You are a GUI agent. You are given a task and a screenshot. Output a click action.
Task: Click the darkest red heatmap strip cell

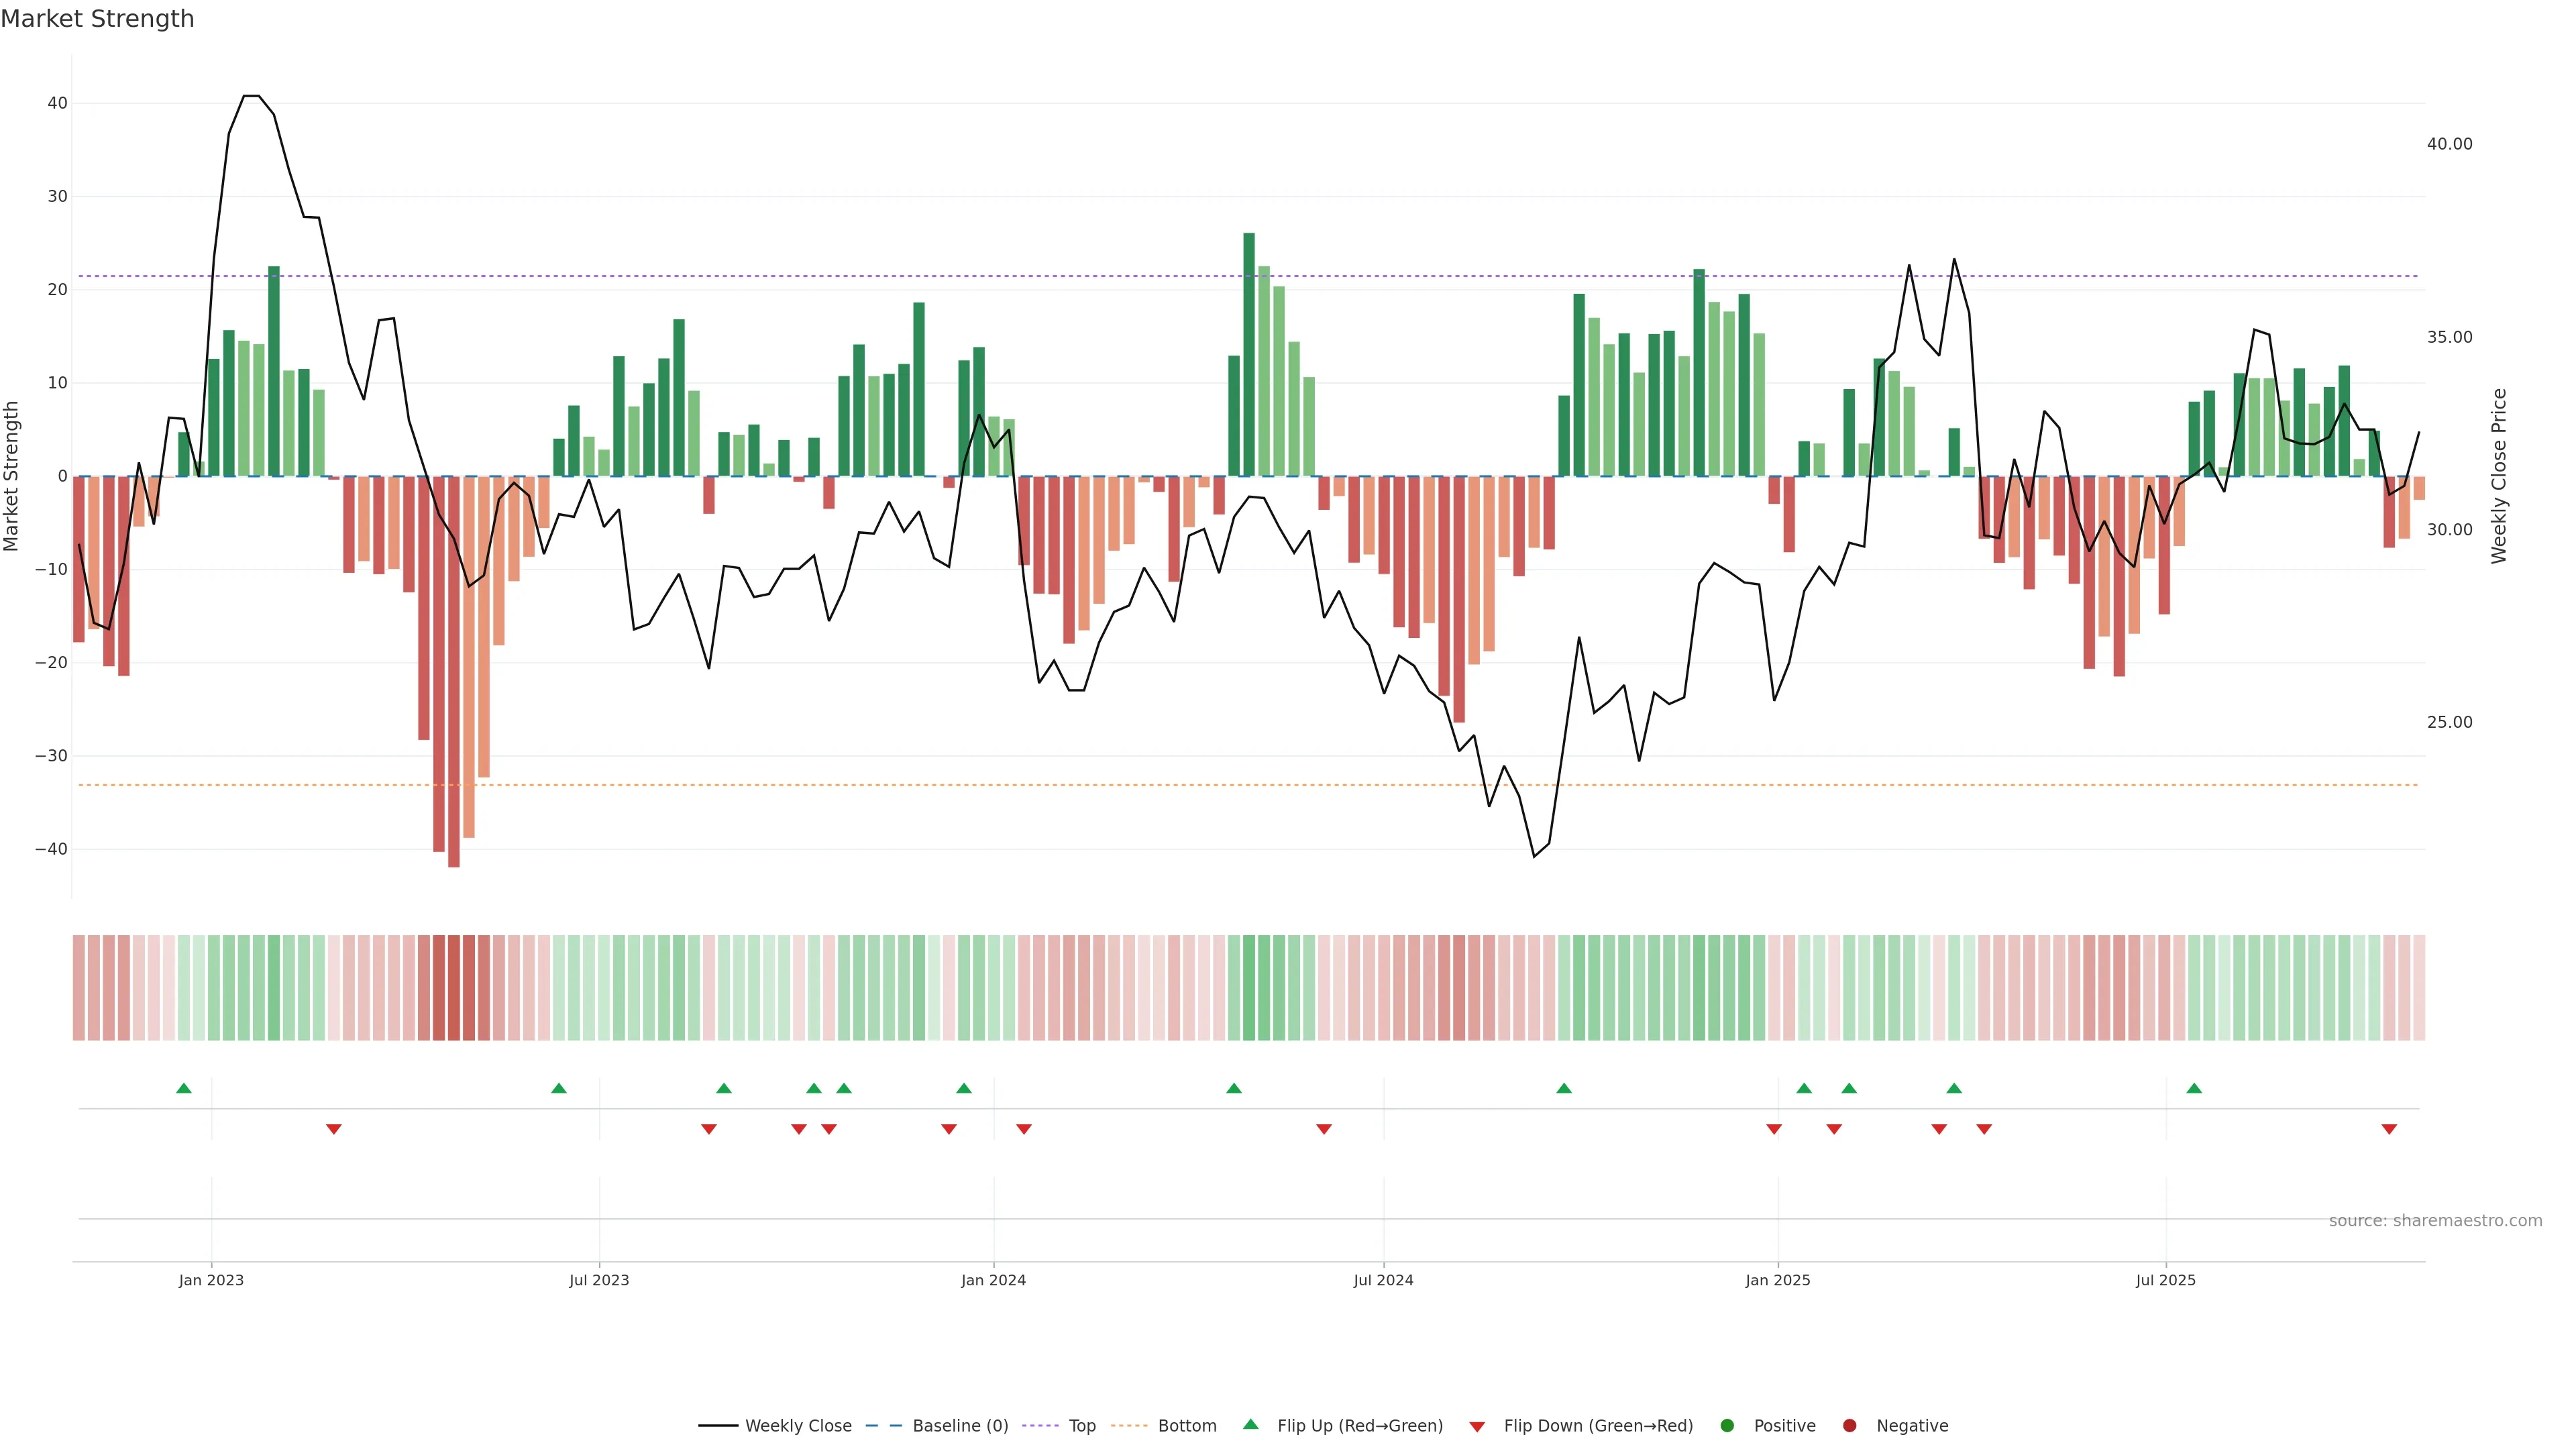(454, 988)
